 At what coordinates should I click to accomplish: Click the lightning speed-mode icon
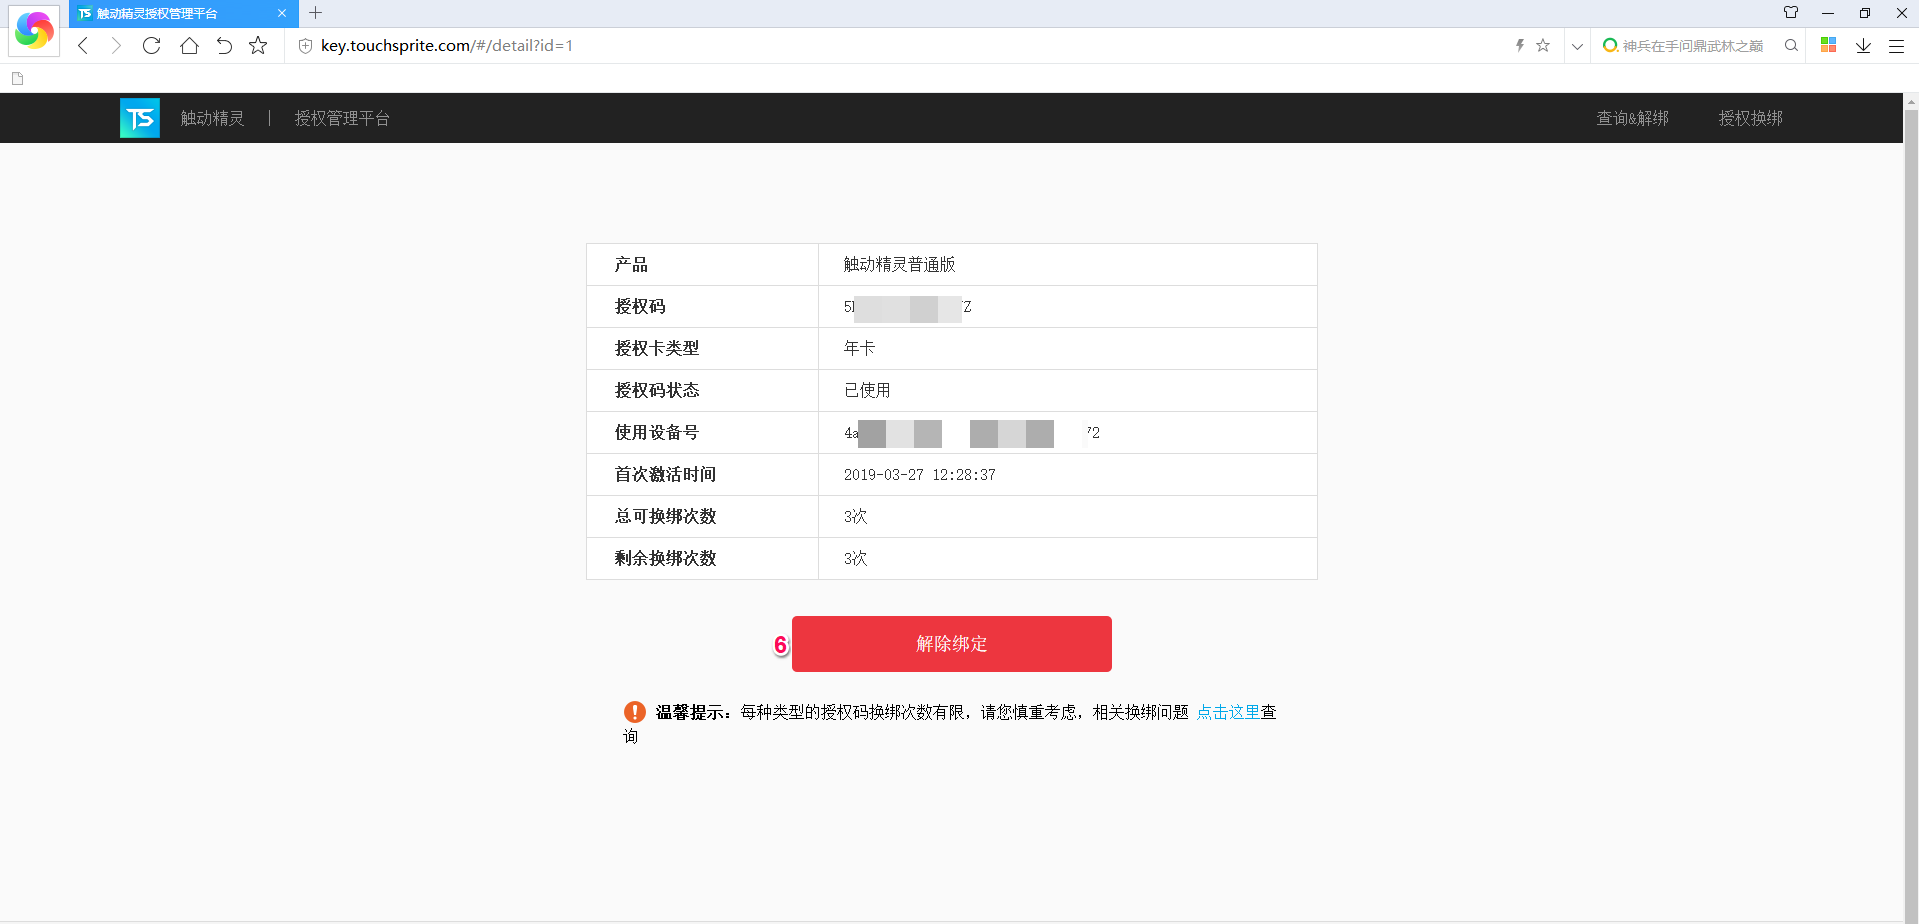pyautogui.click(x=1519, y=46)
